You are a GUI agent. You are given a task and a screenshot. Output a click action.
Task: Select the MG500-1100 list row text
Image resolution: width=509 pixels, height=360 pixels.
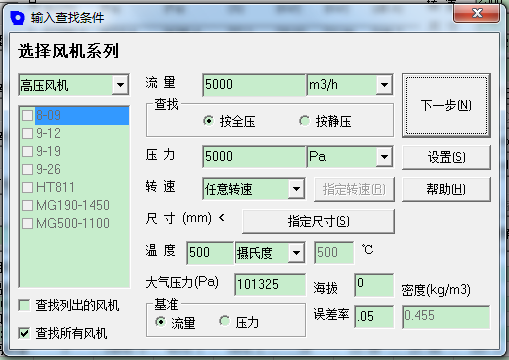click(x=73, y=223)
